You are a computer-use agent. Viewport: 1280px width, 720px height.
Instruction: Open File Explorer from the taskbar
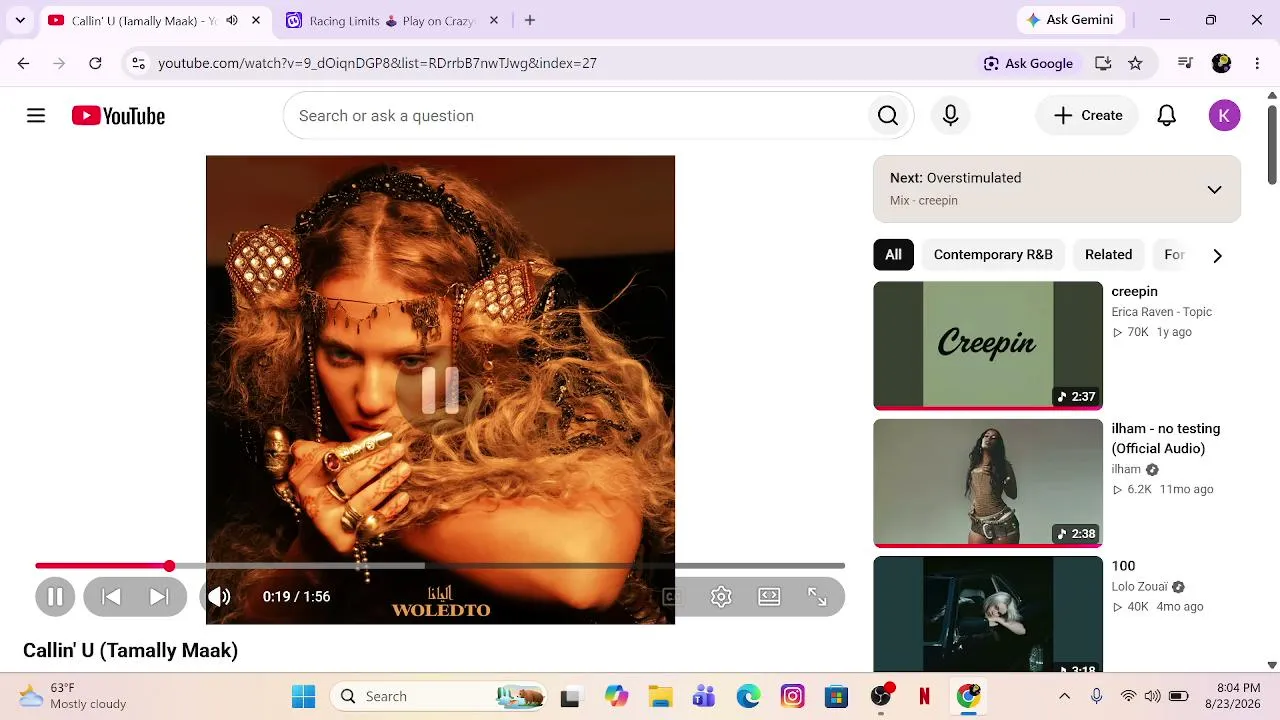pyautogui.click(x=660, y=696)
